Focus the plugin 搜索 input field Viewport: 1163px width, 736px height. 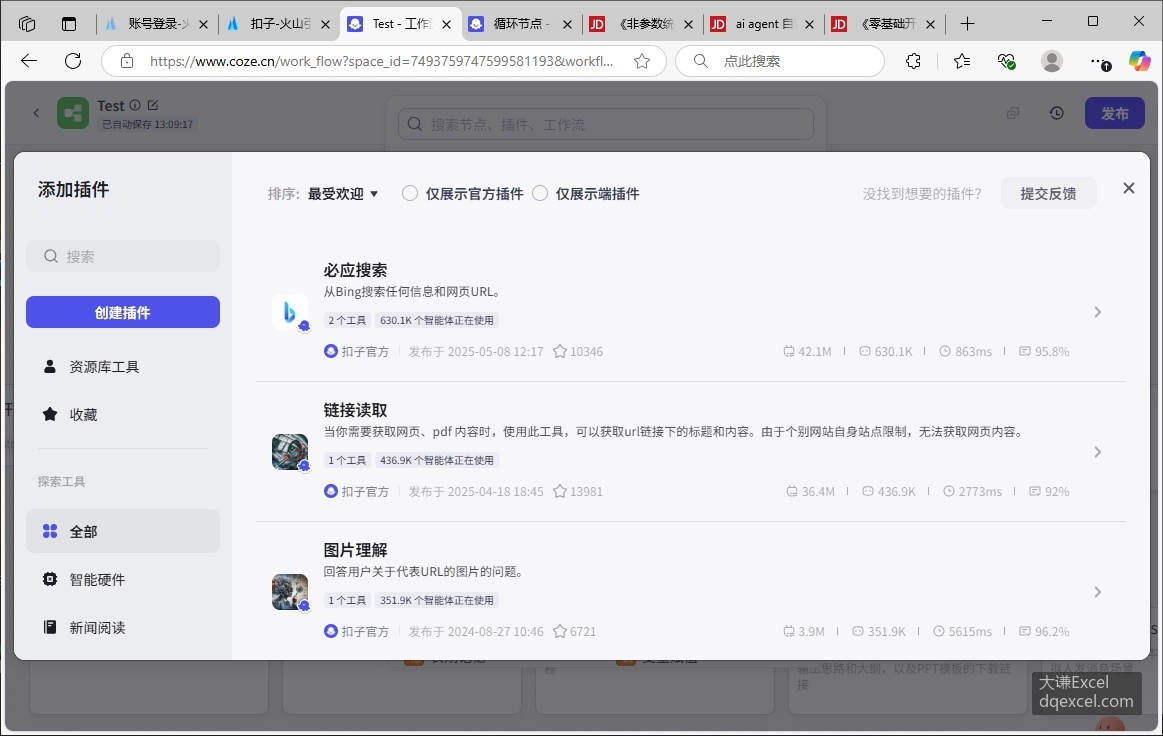tap(123, 256)
